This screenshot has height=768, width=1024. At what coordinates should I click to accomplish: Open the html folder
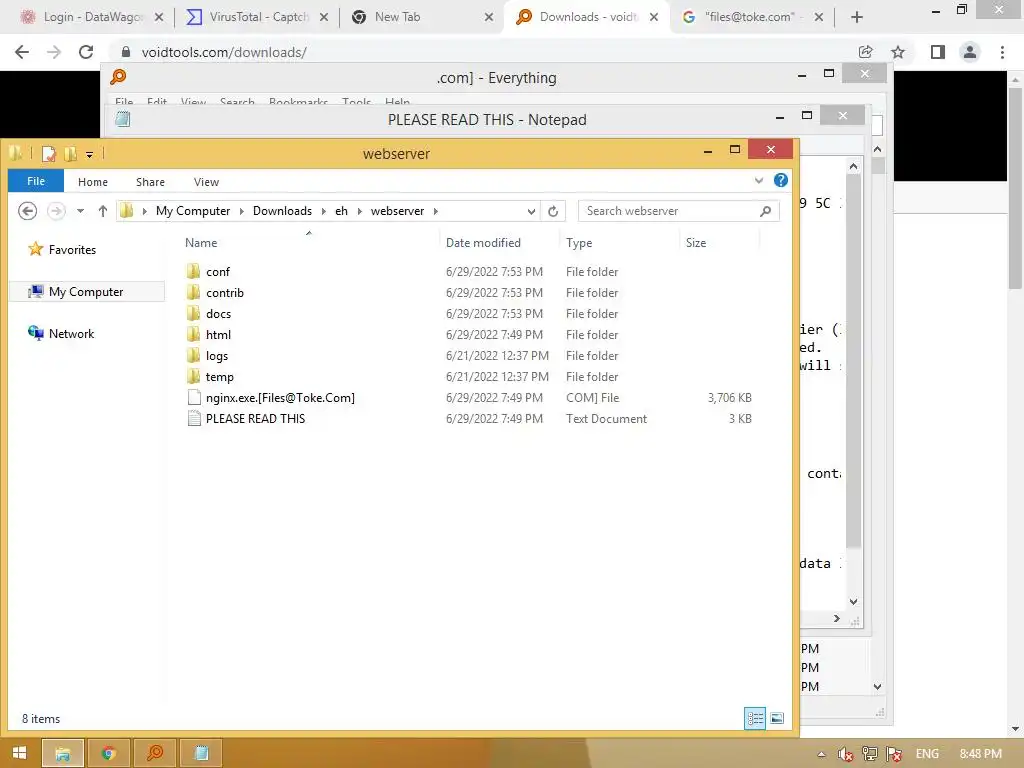point(218,334)
